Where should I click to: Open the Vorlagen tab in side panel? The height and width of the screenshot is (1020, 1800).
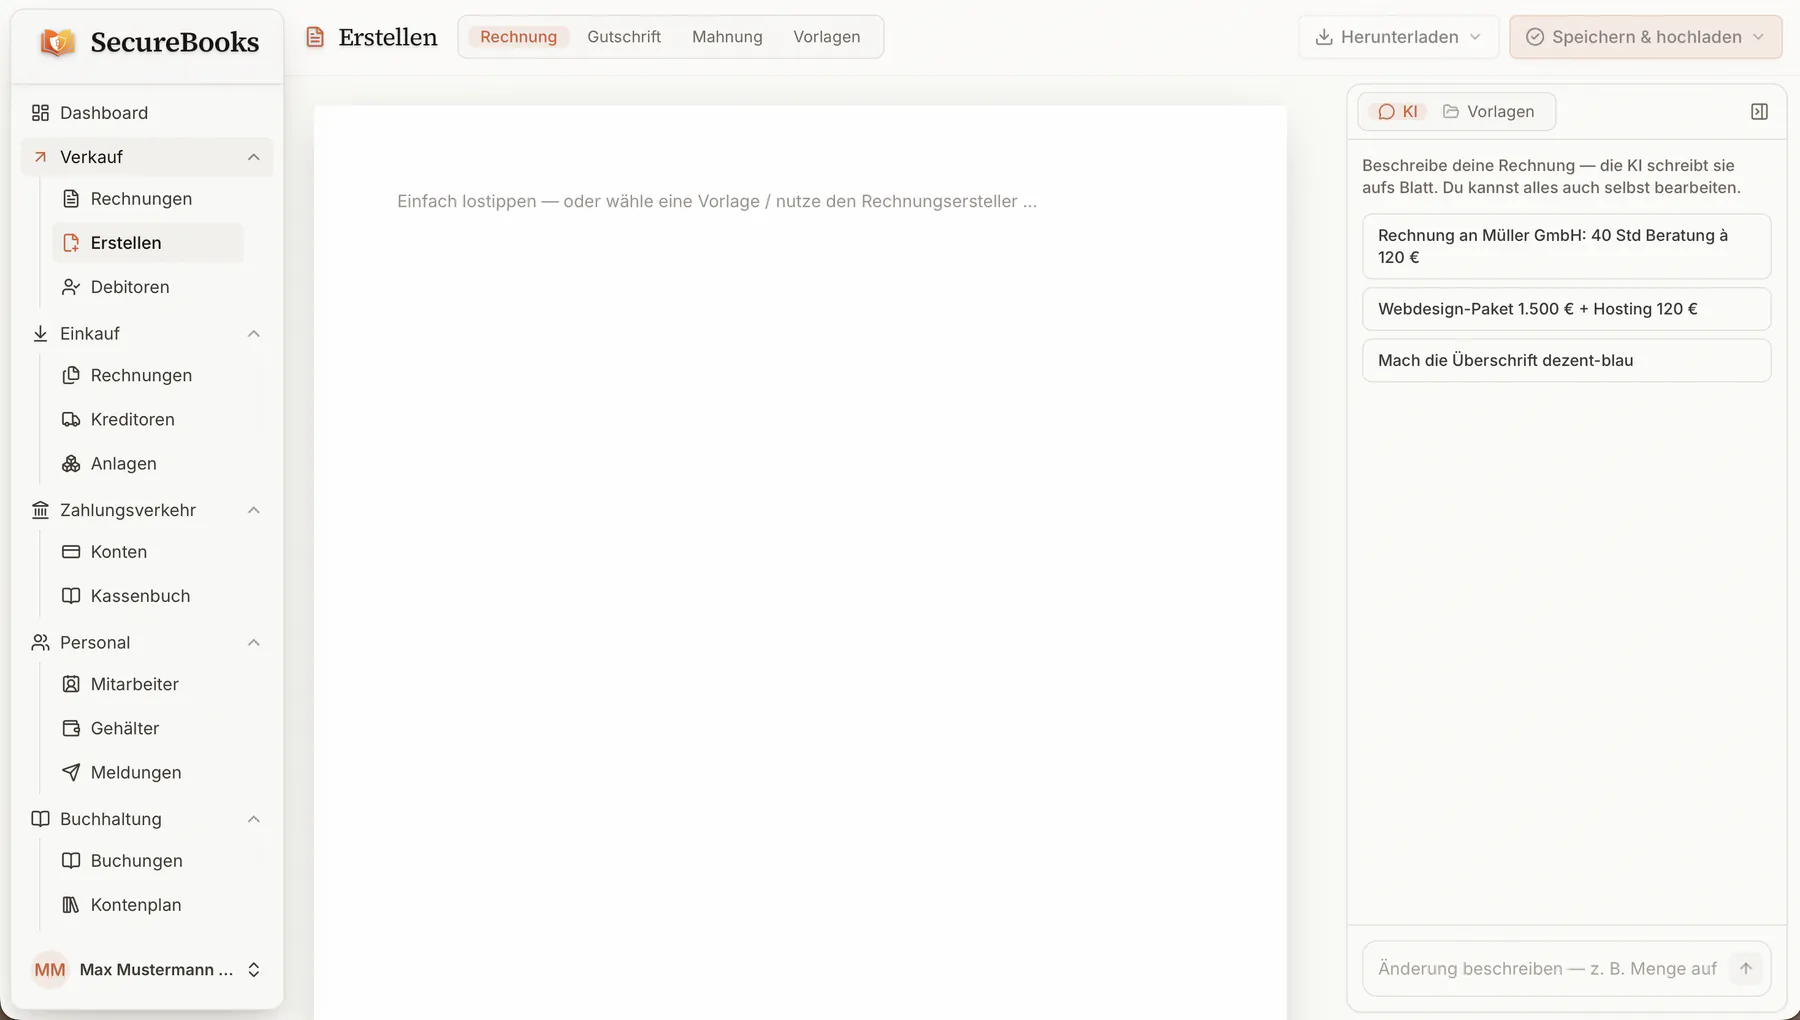click(1489, 112)
